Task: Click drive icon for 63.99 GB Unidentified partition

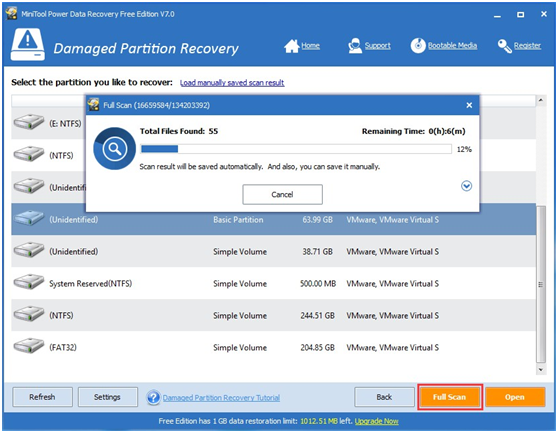Action: (29, 218)
